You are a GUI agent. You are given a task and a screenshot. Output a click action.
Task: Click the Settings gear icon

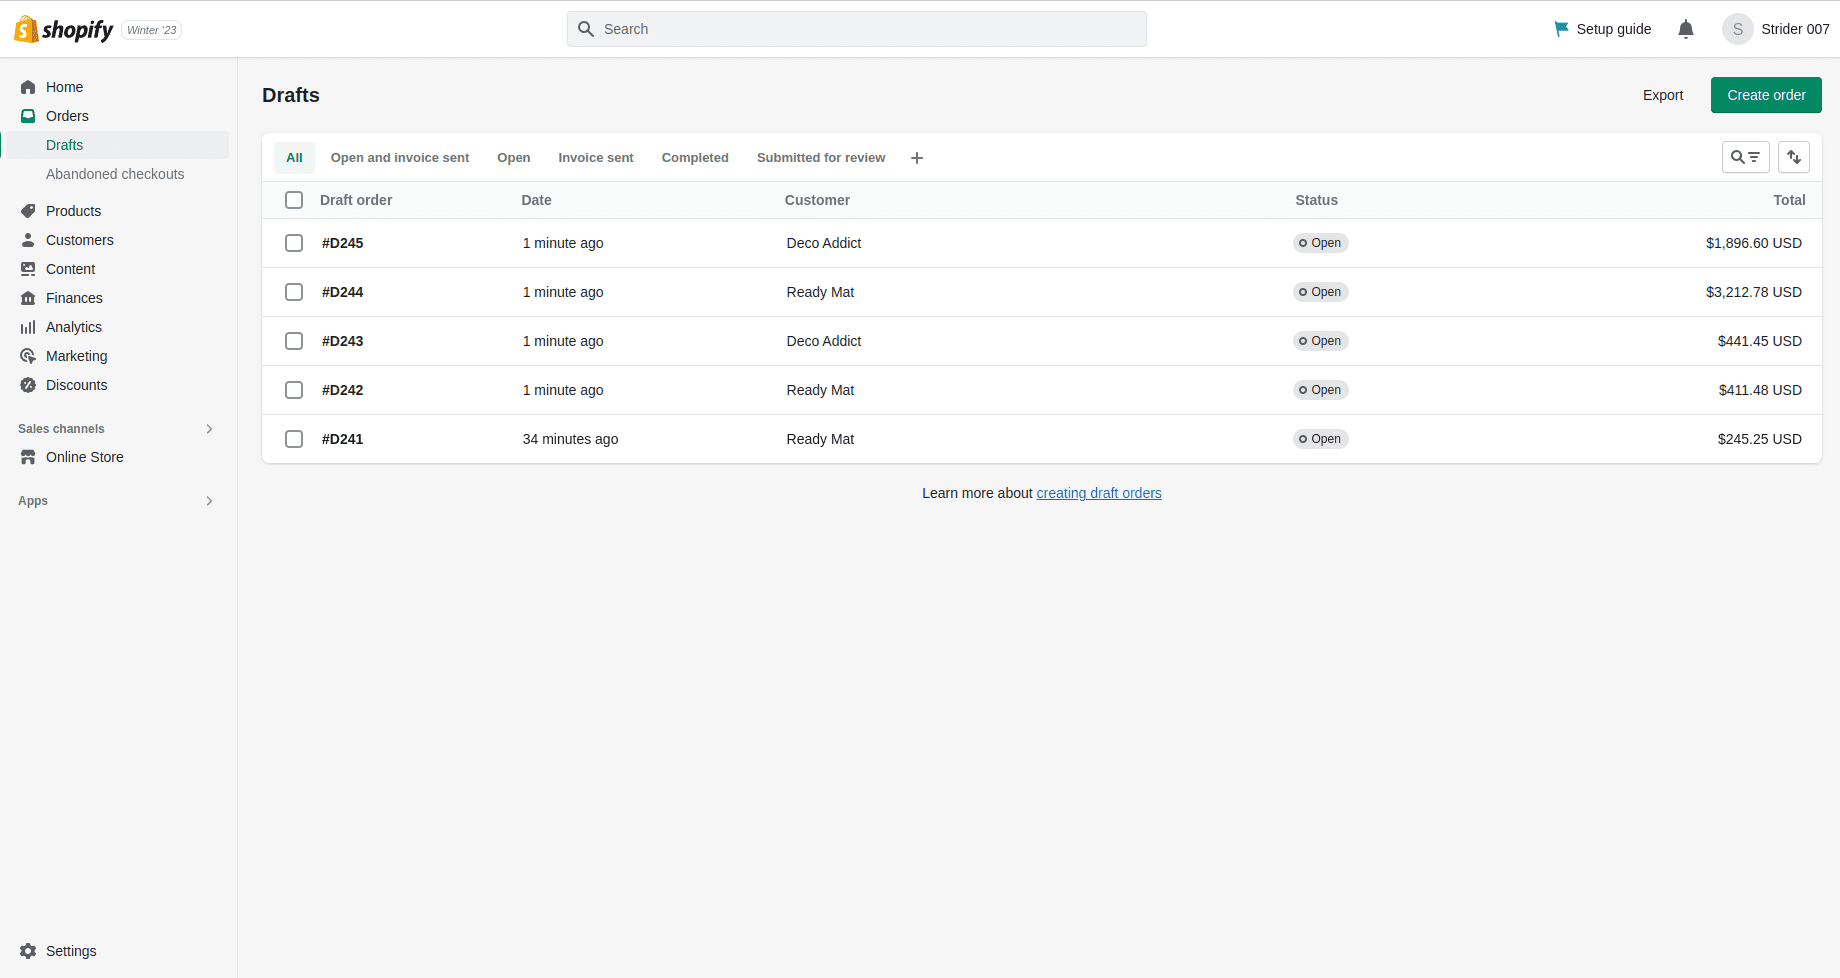pos(28,951)
